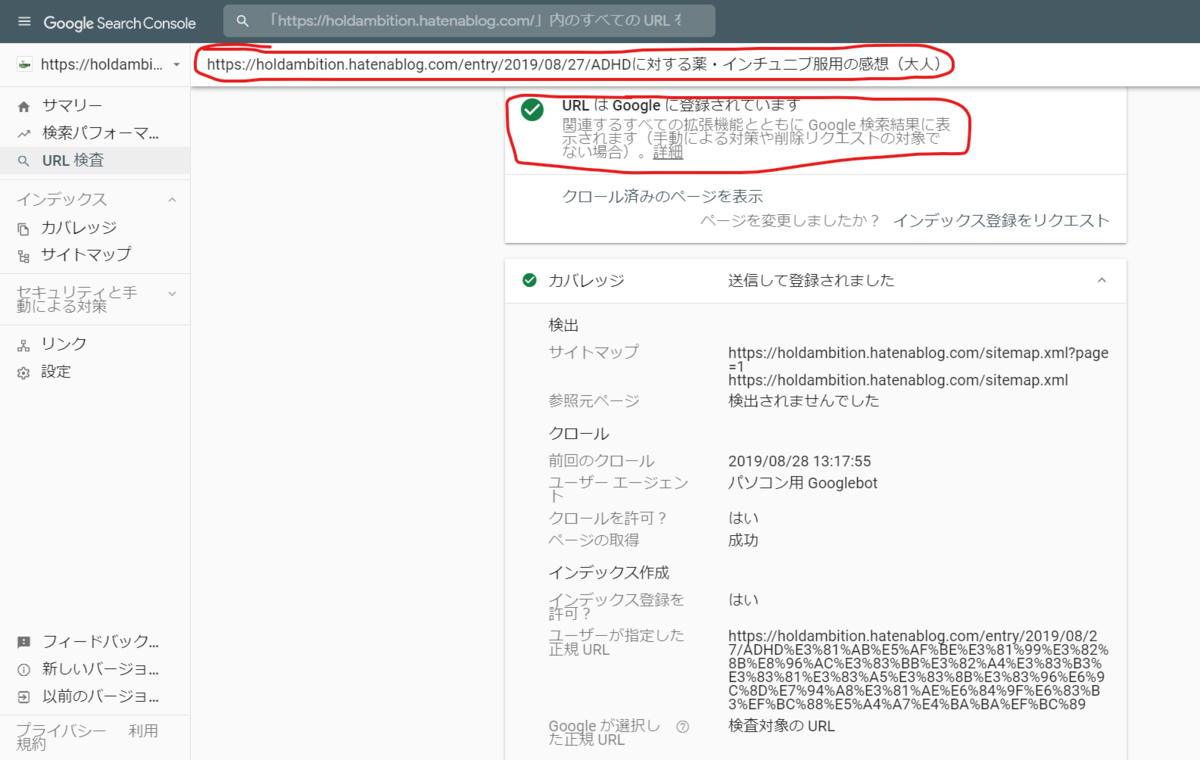Viewport: 1200px width, 760px height.
Task: Click the green URL registered check icon
Action: (532, 110)
